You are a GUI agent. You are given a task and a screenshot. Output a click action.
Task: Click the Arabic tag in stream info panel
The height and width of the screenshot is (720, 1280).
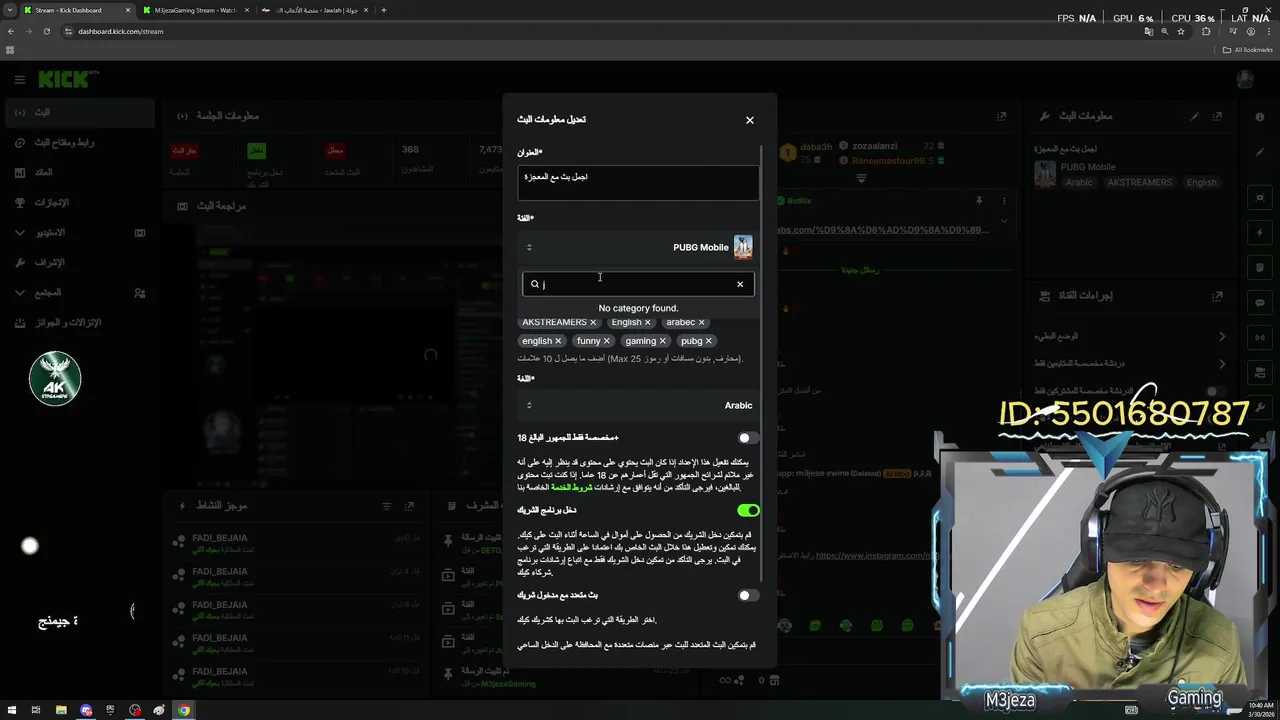tap(1079, 183)
